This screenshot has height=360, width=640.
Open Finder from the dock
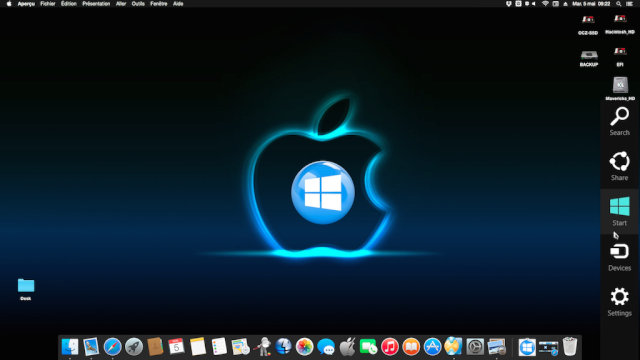(70, 347)
